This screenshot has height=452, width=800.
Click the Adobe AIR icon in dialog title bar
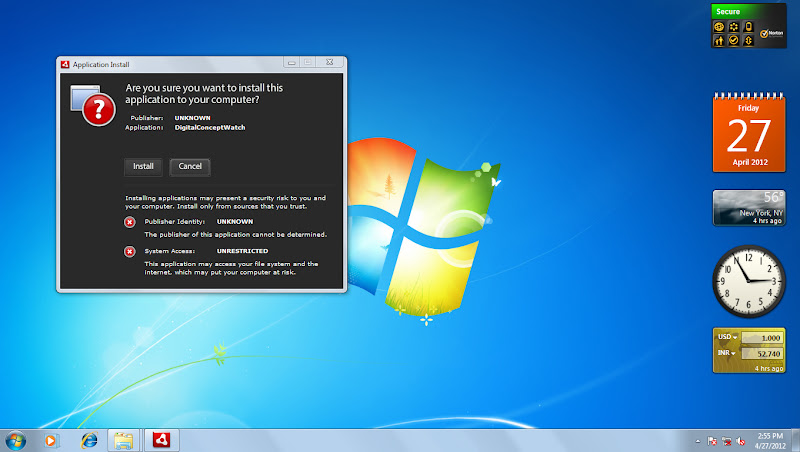(65, 64)
